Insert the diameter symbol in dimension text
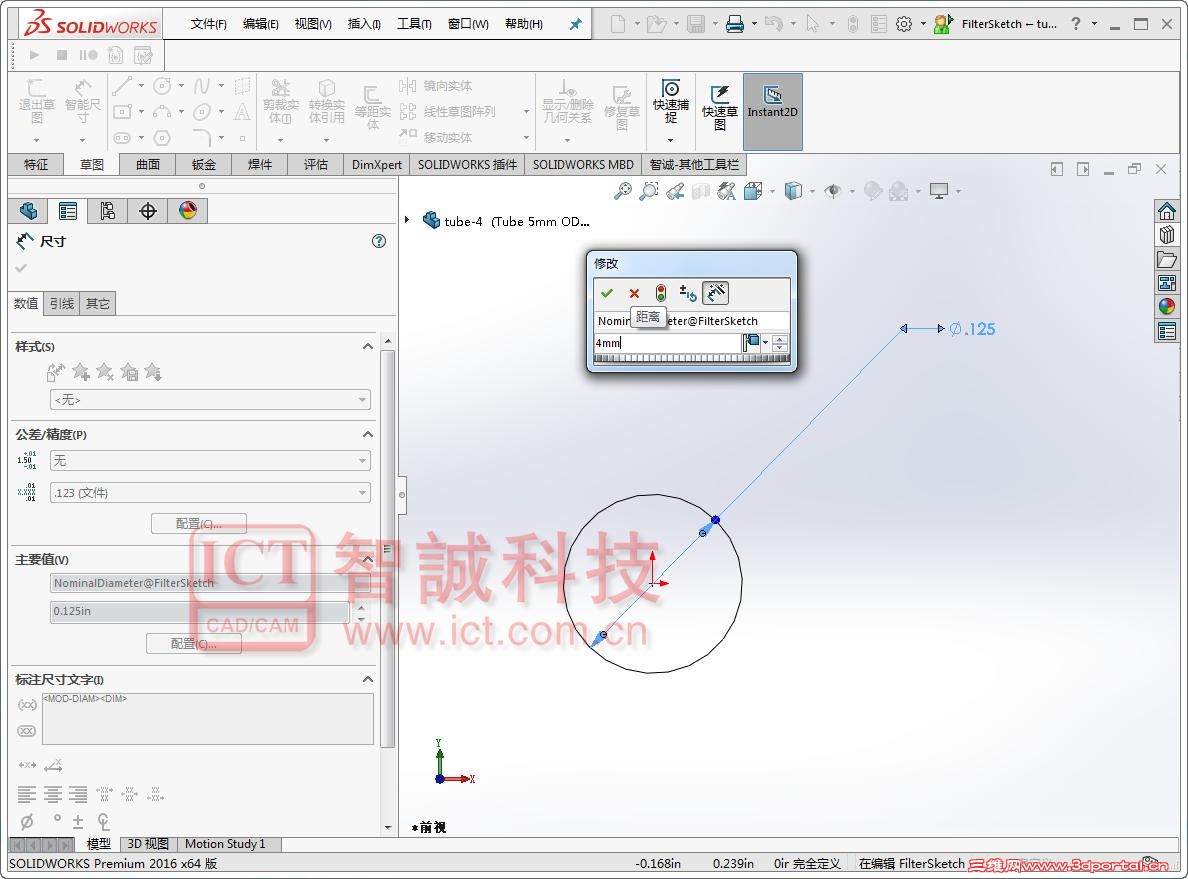Image resolution: width=1188 pixels, height=879 pixels. pos(27,821)
